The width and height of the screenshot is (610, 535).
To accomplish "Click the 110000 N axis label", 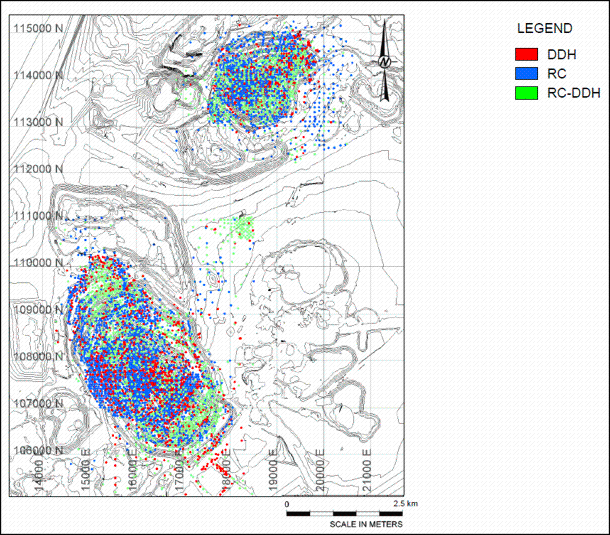I will tap(38, 263).
